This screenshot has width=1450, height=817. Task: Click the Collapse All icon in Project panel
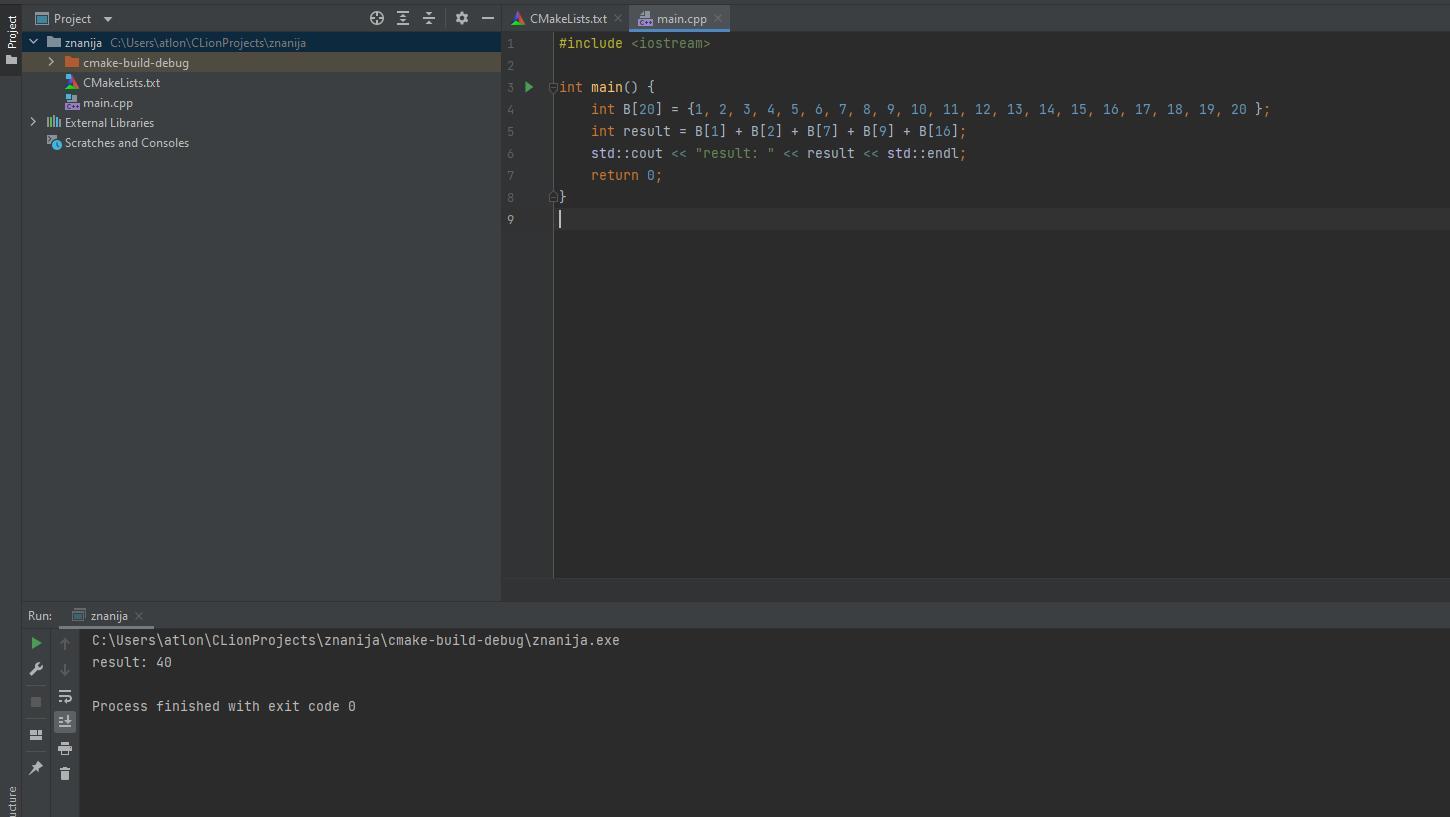point(429,18)
